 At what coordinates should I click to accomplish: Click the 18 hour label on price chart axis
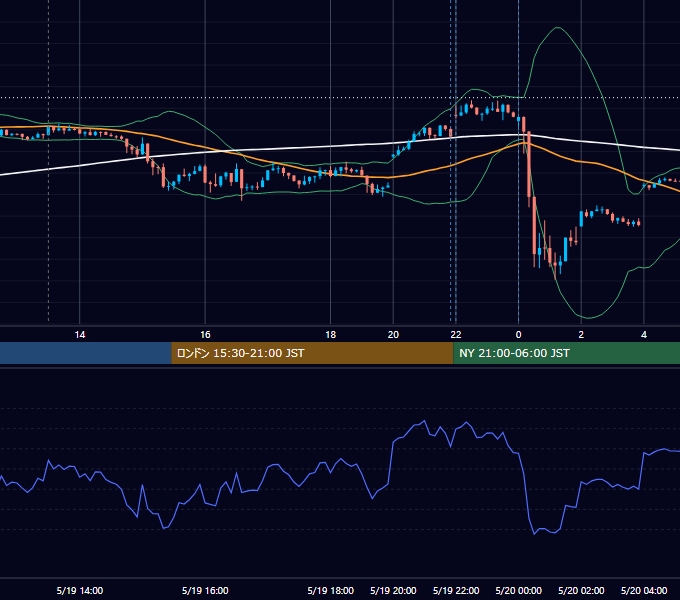point(330,335)
